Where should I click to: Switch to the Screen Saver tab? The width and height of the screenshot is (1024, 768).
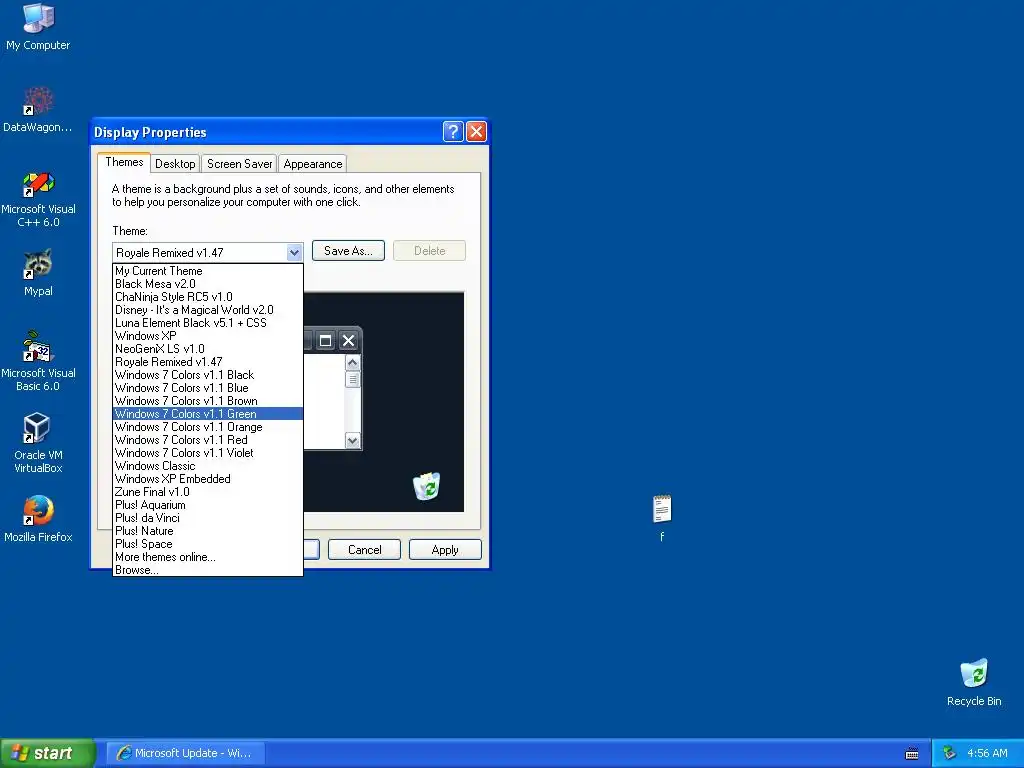click(x=239, y=164)
